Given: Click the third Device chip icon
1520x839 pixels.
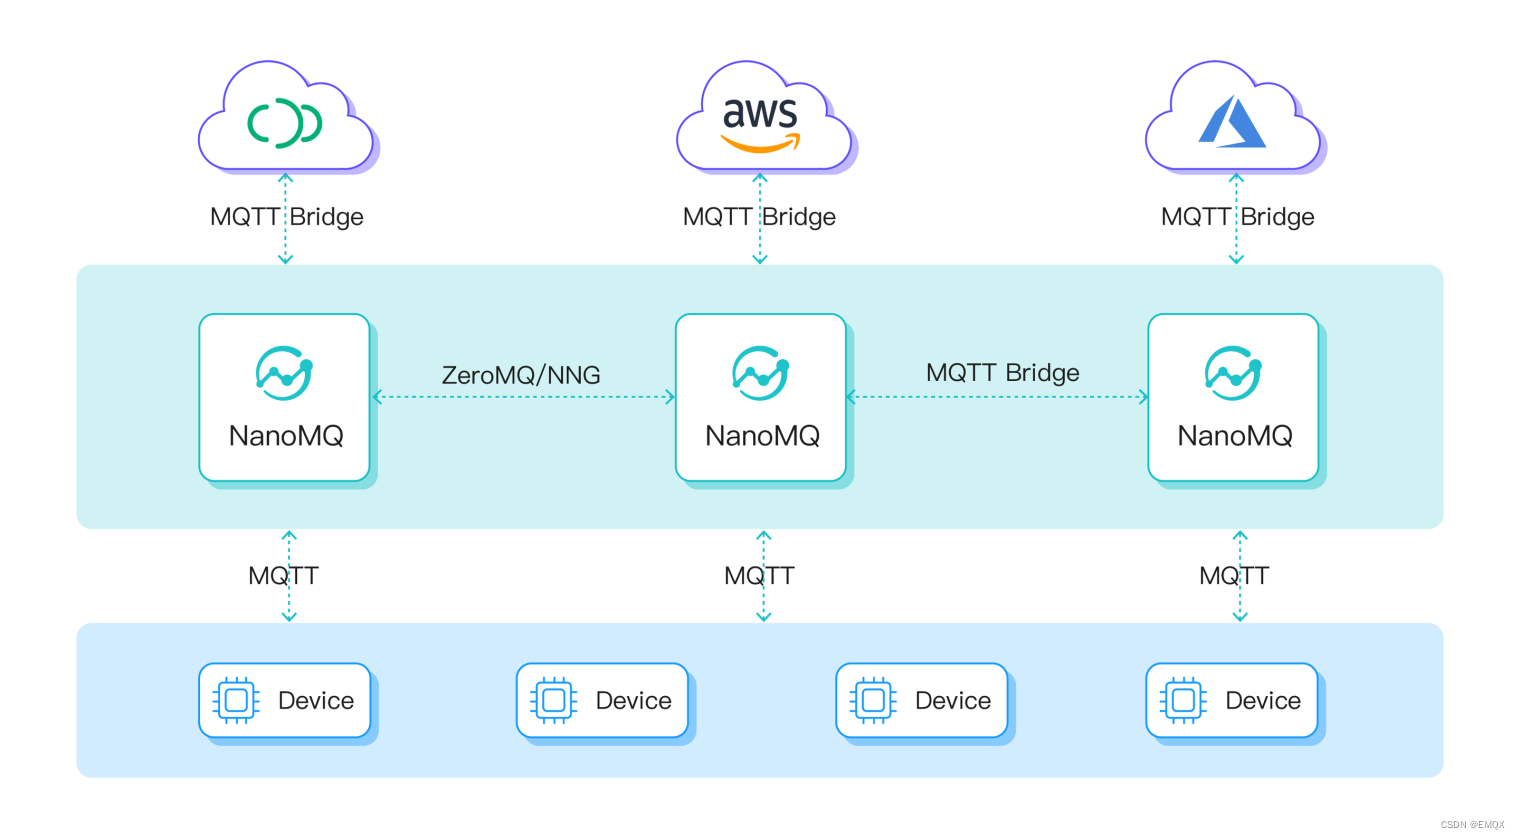Looking at the screenshot, I should 872,701.
